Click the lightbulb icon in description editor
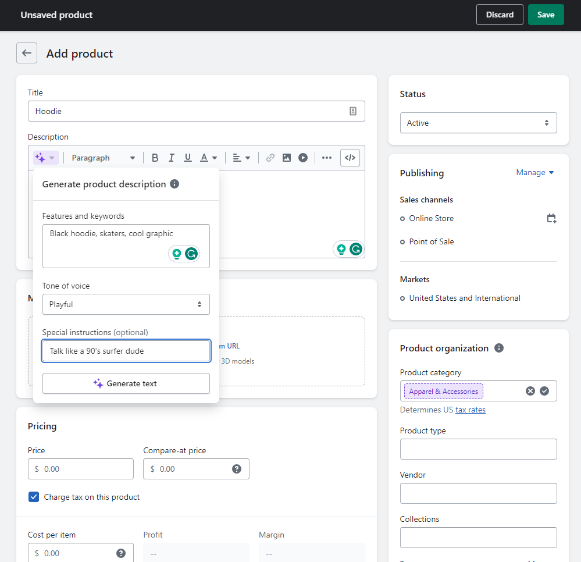The height and width of the screenshot is (562, 581). 341,249
